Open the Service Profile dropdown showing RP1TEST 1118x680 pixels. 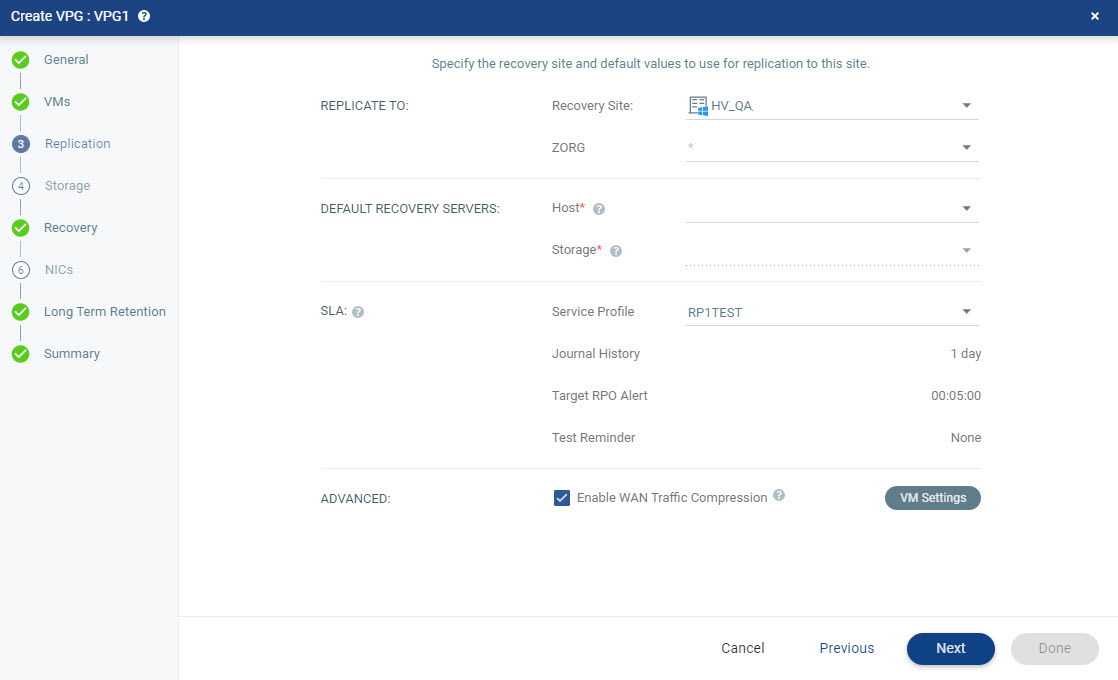[832, 312]
